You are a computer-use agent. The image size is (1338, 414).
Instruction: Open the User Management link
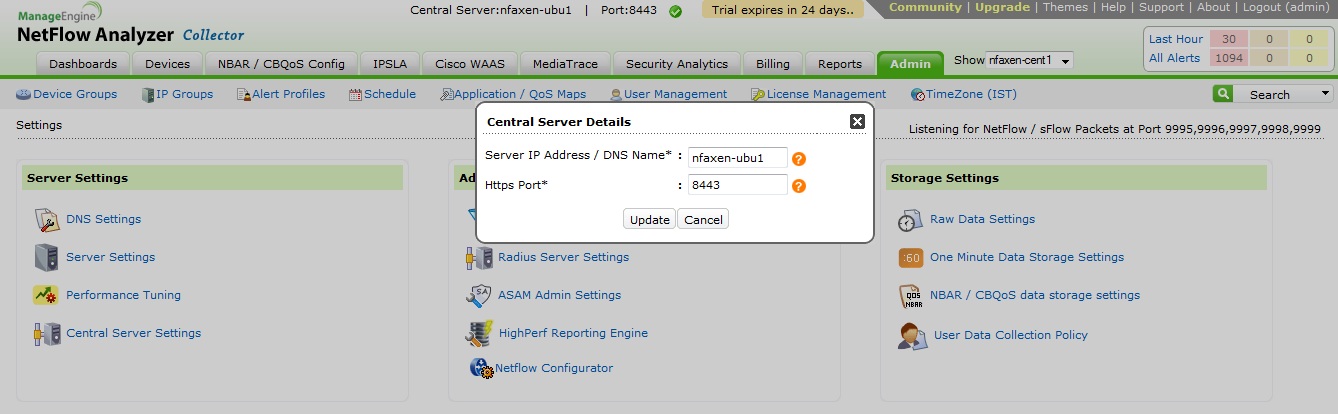point(675,94)
